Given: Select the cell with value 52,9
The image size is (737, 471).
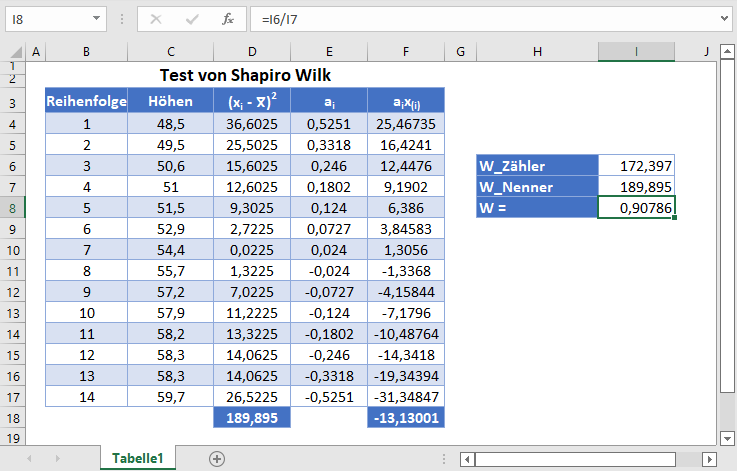Looking at the screenshot, I should pyautogui.click(x=171, y=229).
